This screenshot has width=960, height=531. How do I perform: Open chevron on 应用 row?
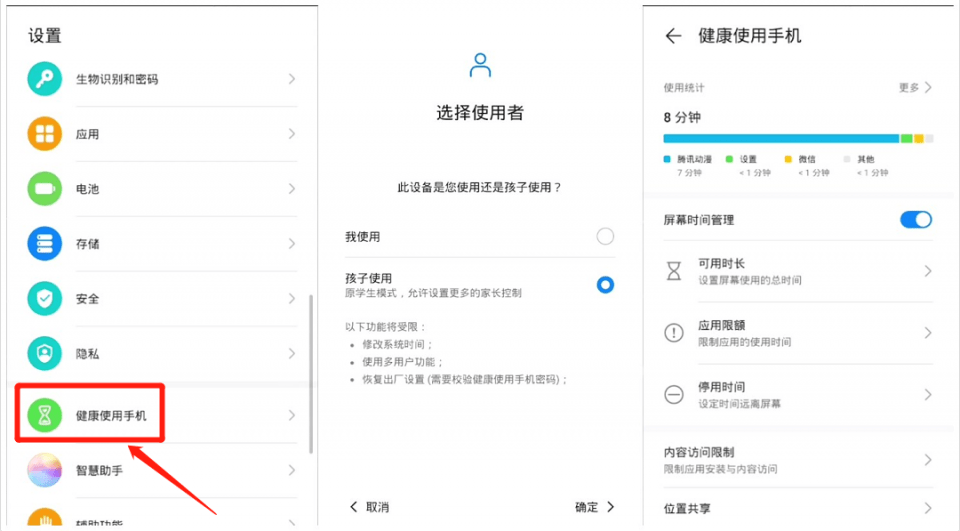[292, 134]
